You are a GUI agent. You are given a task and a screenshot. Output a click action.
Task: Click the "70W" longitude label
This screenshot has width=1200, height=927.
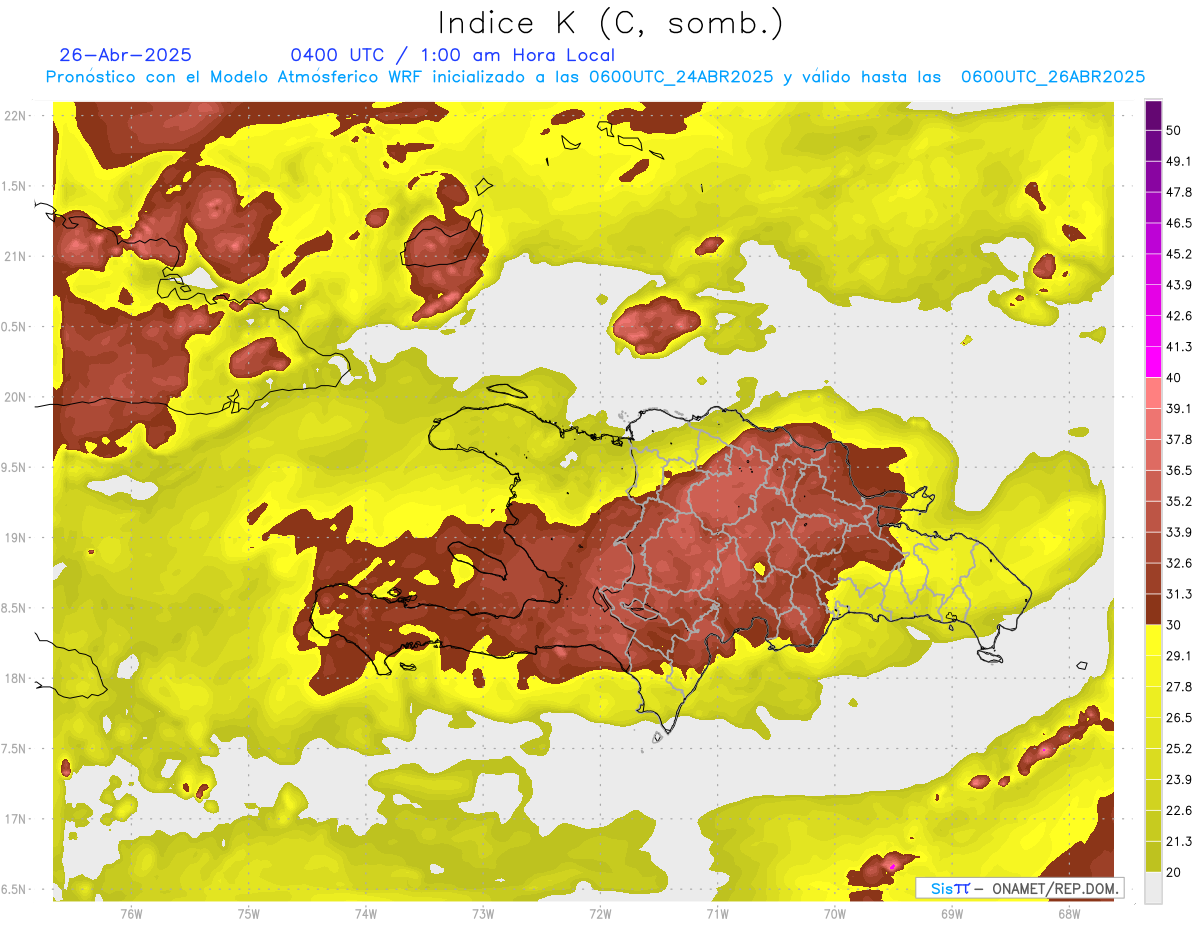point(834,913)
